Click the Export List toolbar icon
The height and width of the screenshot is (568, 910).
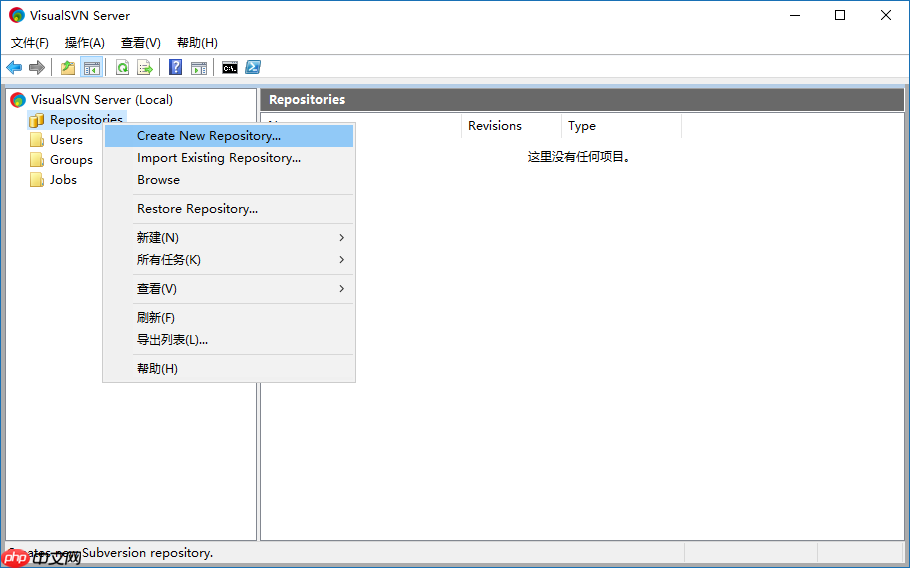tap(145, 67)
